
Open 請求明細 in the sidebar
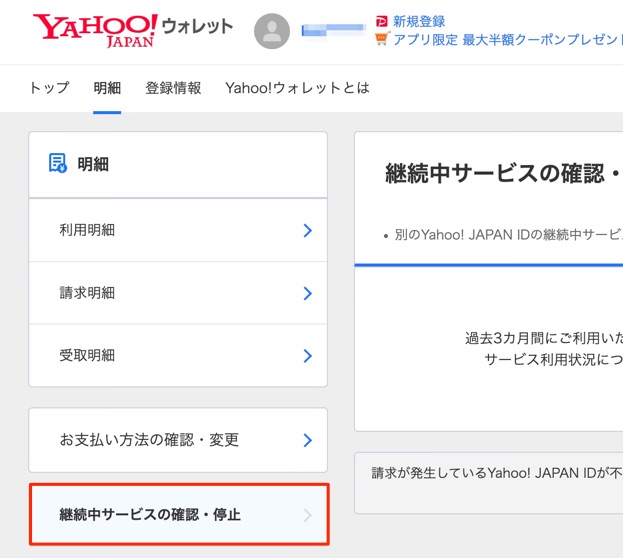[x=178, y=293]
